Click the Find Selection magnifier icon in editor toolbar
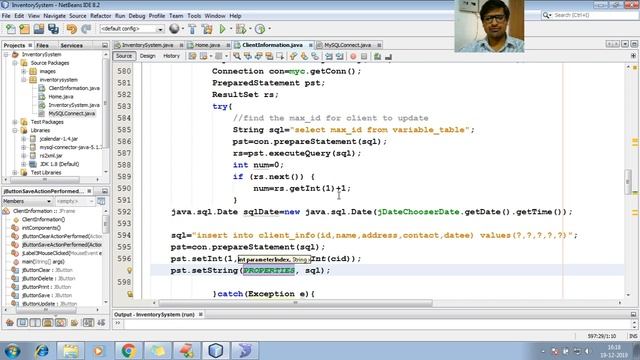 click(x=237, y=56)
